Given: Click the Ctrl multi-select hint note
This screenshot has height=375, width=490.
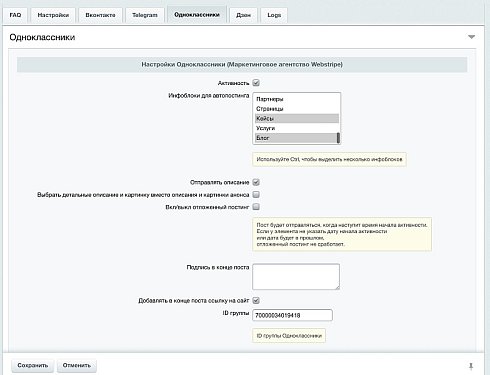Looking at the screenshot, I should tap(329, 159).
